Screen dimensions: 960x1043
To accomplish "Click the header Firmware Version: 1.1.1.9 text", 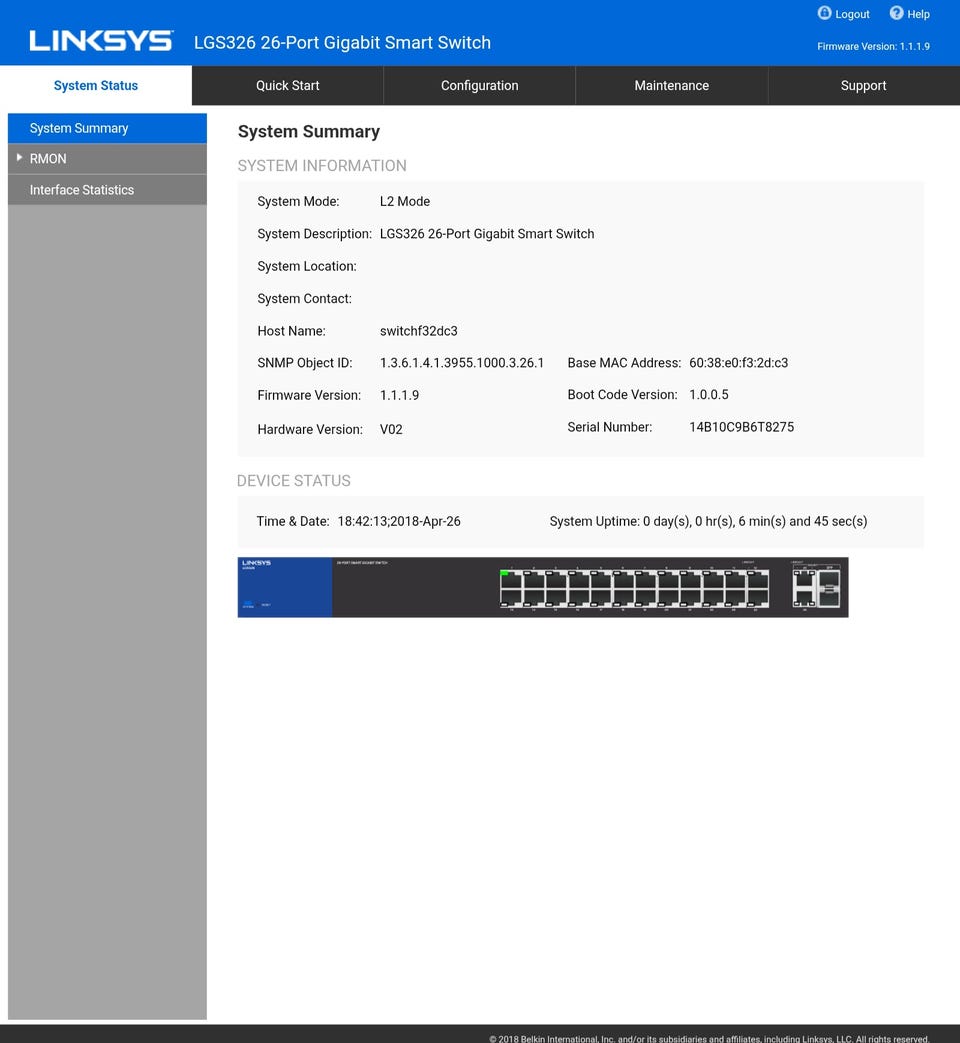I will [x=873, y=47].
